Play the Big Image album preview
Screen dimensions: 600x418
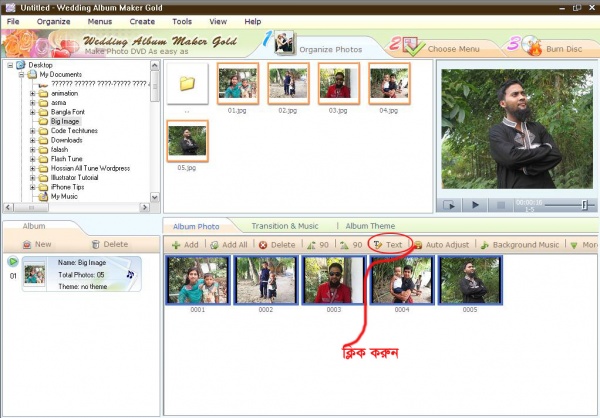tap(13, 262)
